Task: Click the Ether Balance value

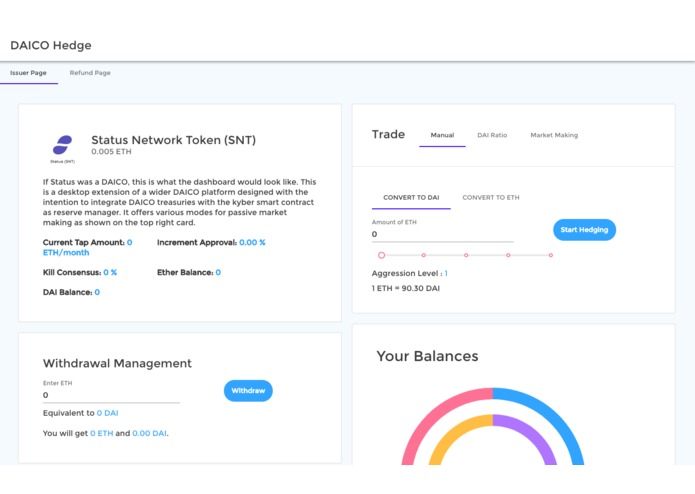Action: (x=218, y=272)
